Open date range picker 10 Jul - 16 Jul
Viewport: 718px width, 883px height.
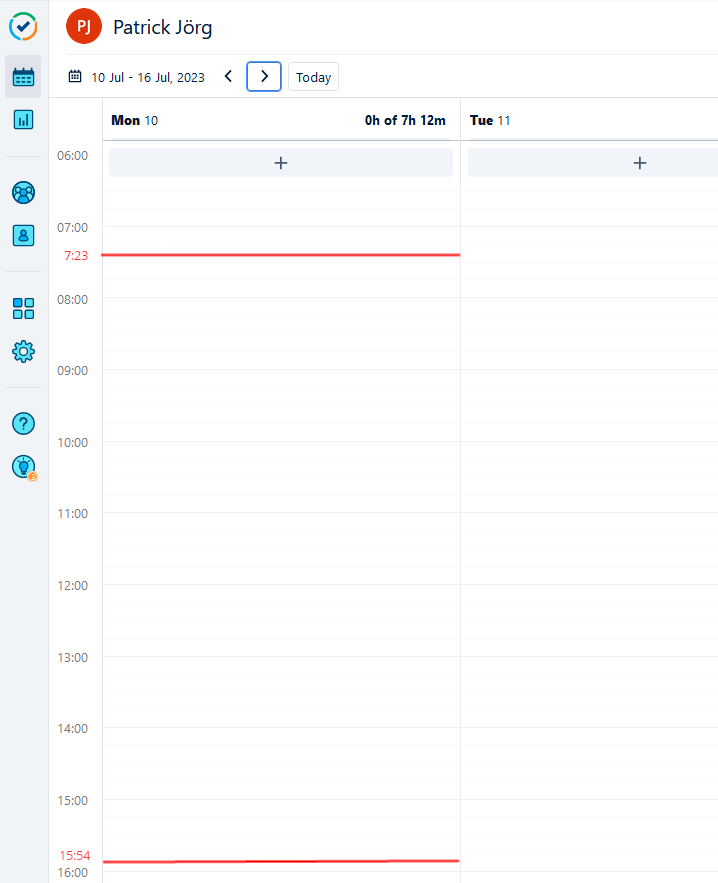click(x=137, y=77)
